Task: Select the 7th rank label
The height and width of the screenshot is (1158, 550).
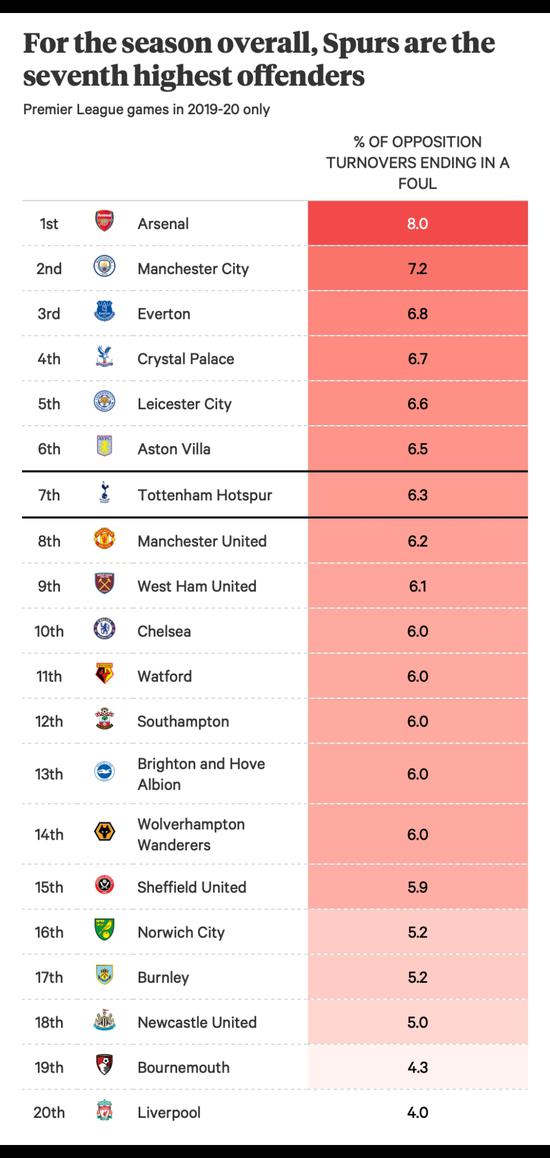Action: 49,495
